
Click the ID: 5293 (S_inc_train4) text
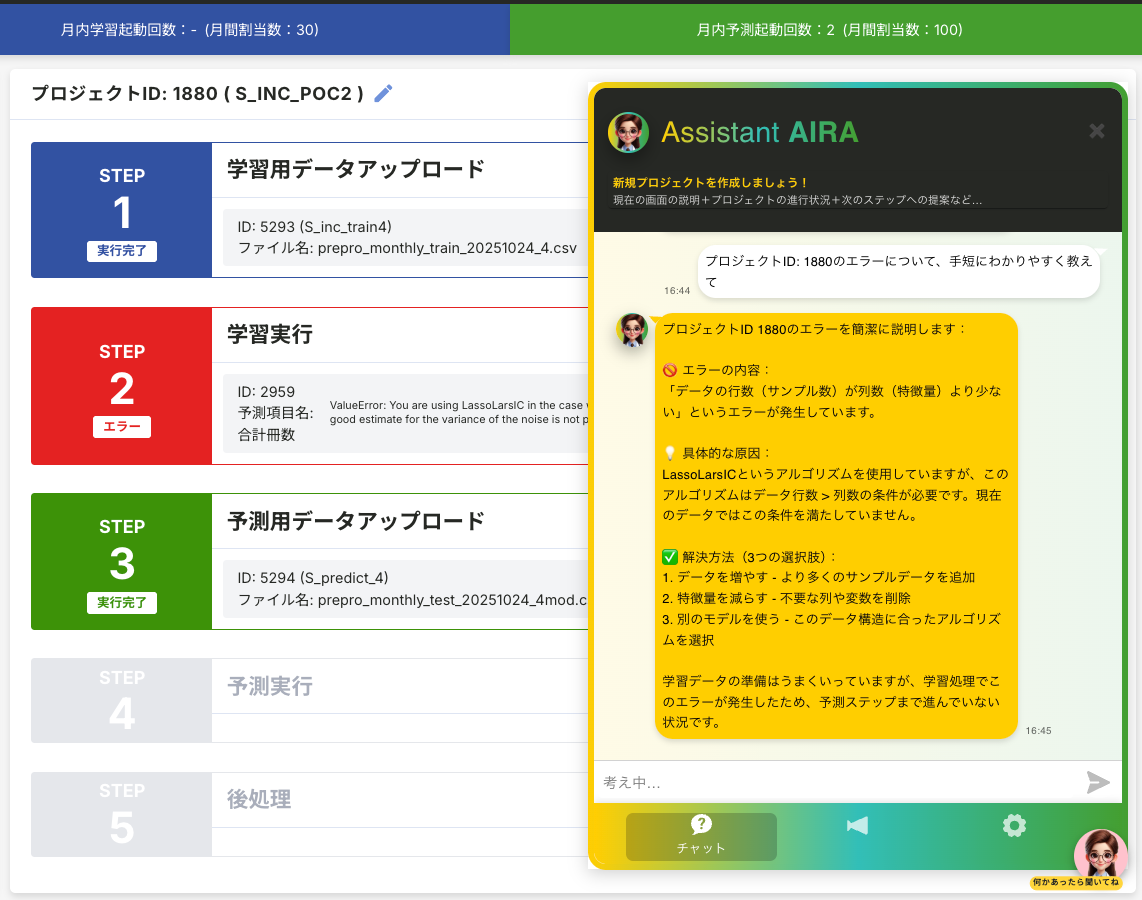point(315,226)
